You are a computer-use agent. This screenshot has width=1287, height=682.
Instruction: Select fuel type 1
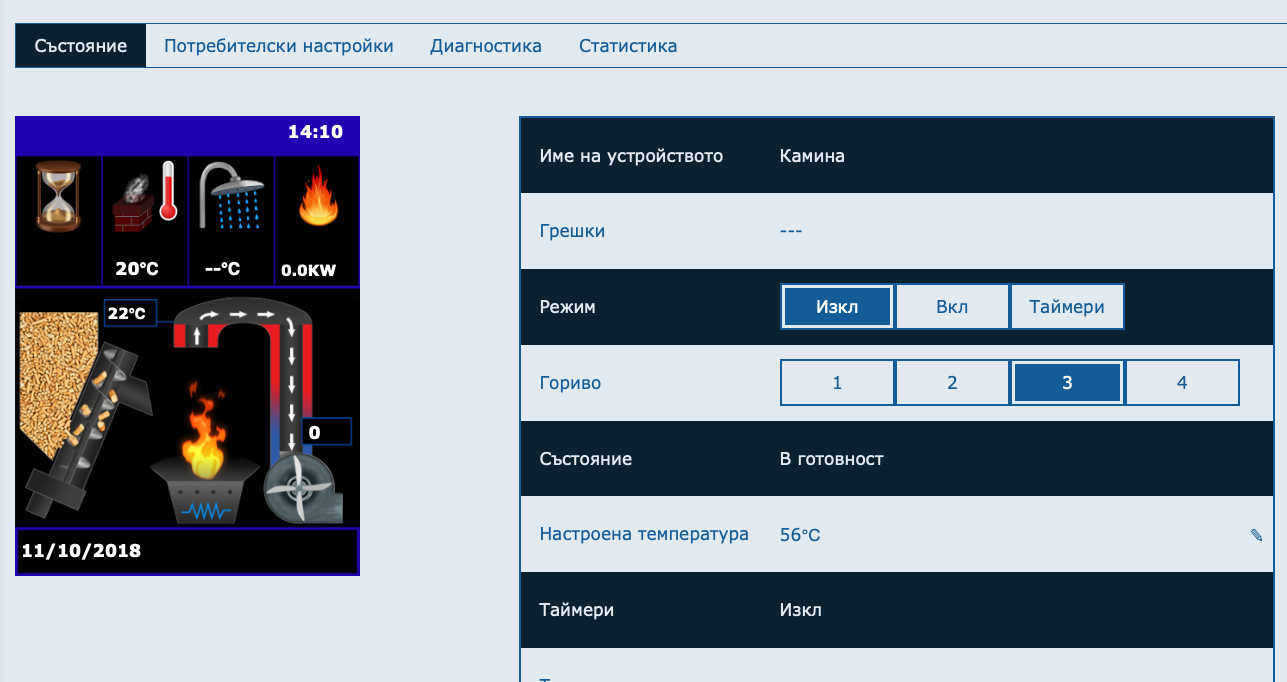(x=837, y=383)
